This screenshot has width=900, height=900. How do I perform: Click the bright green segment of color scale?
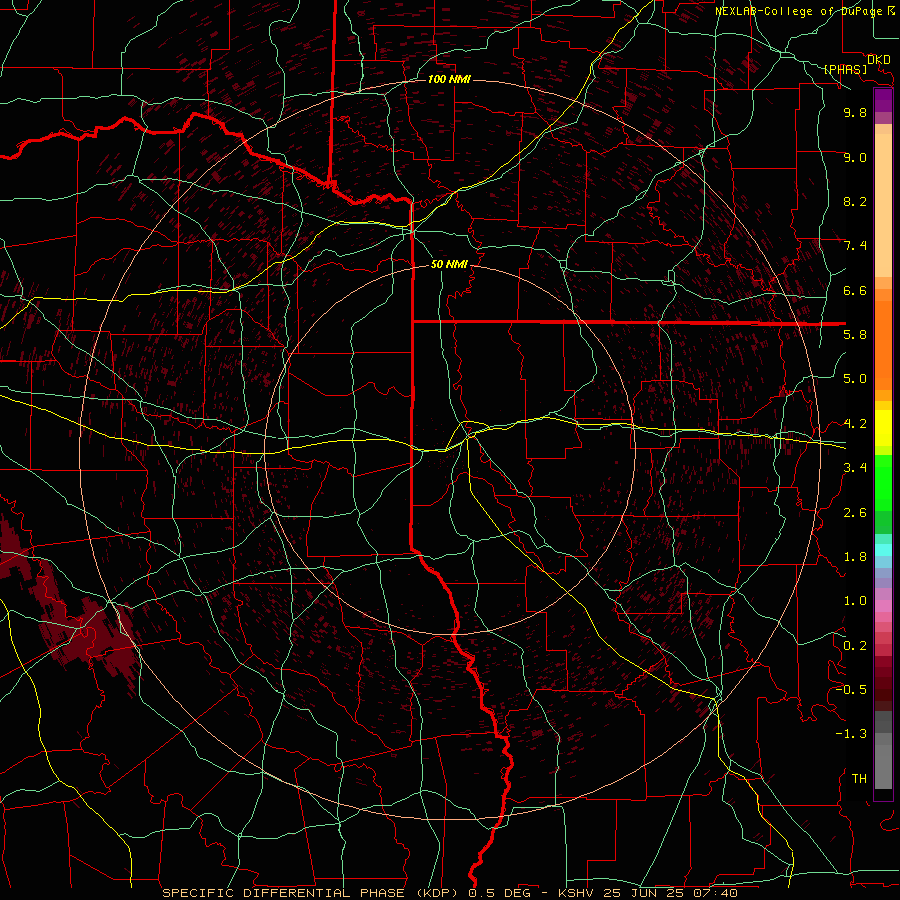tap(883, 484)
